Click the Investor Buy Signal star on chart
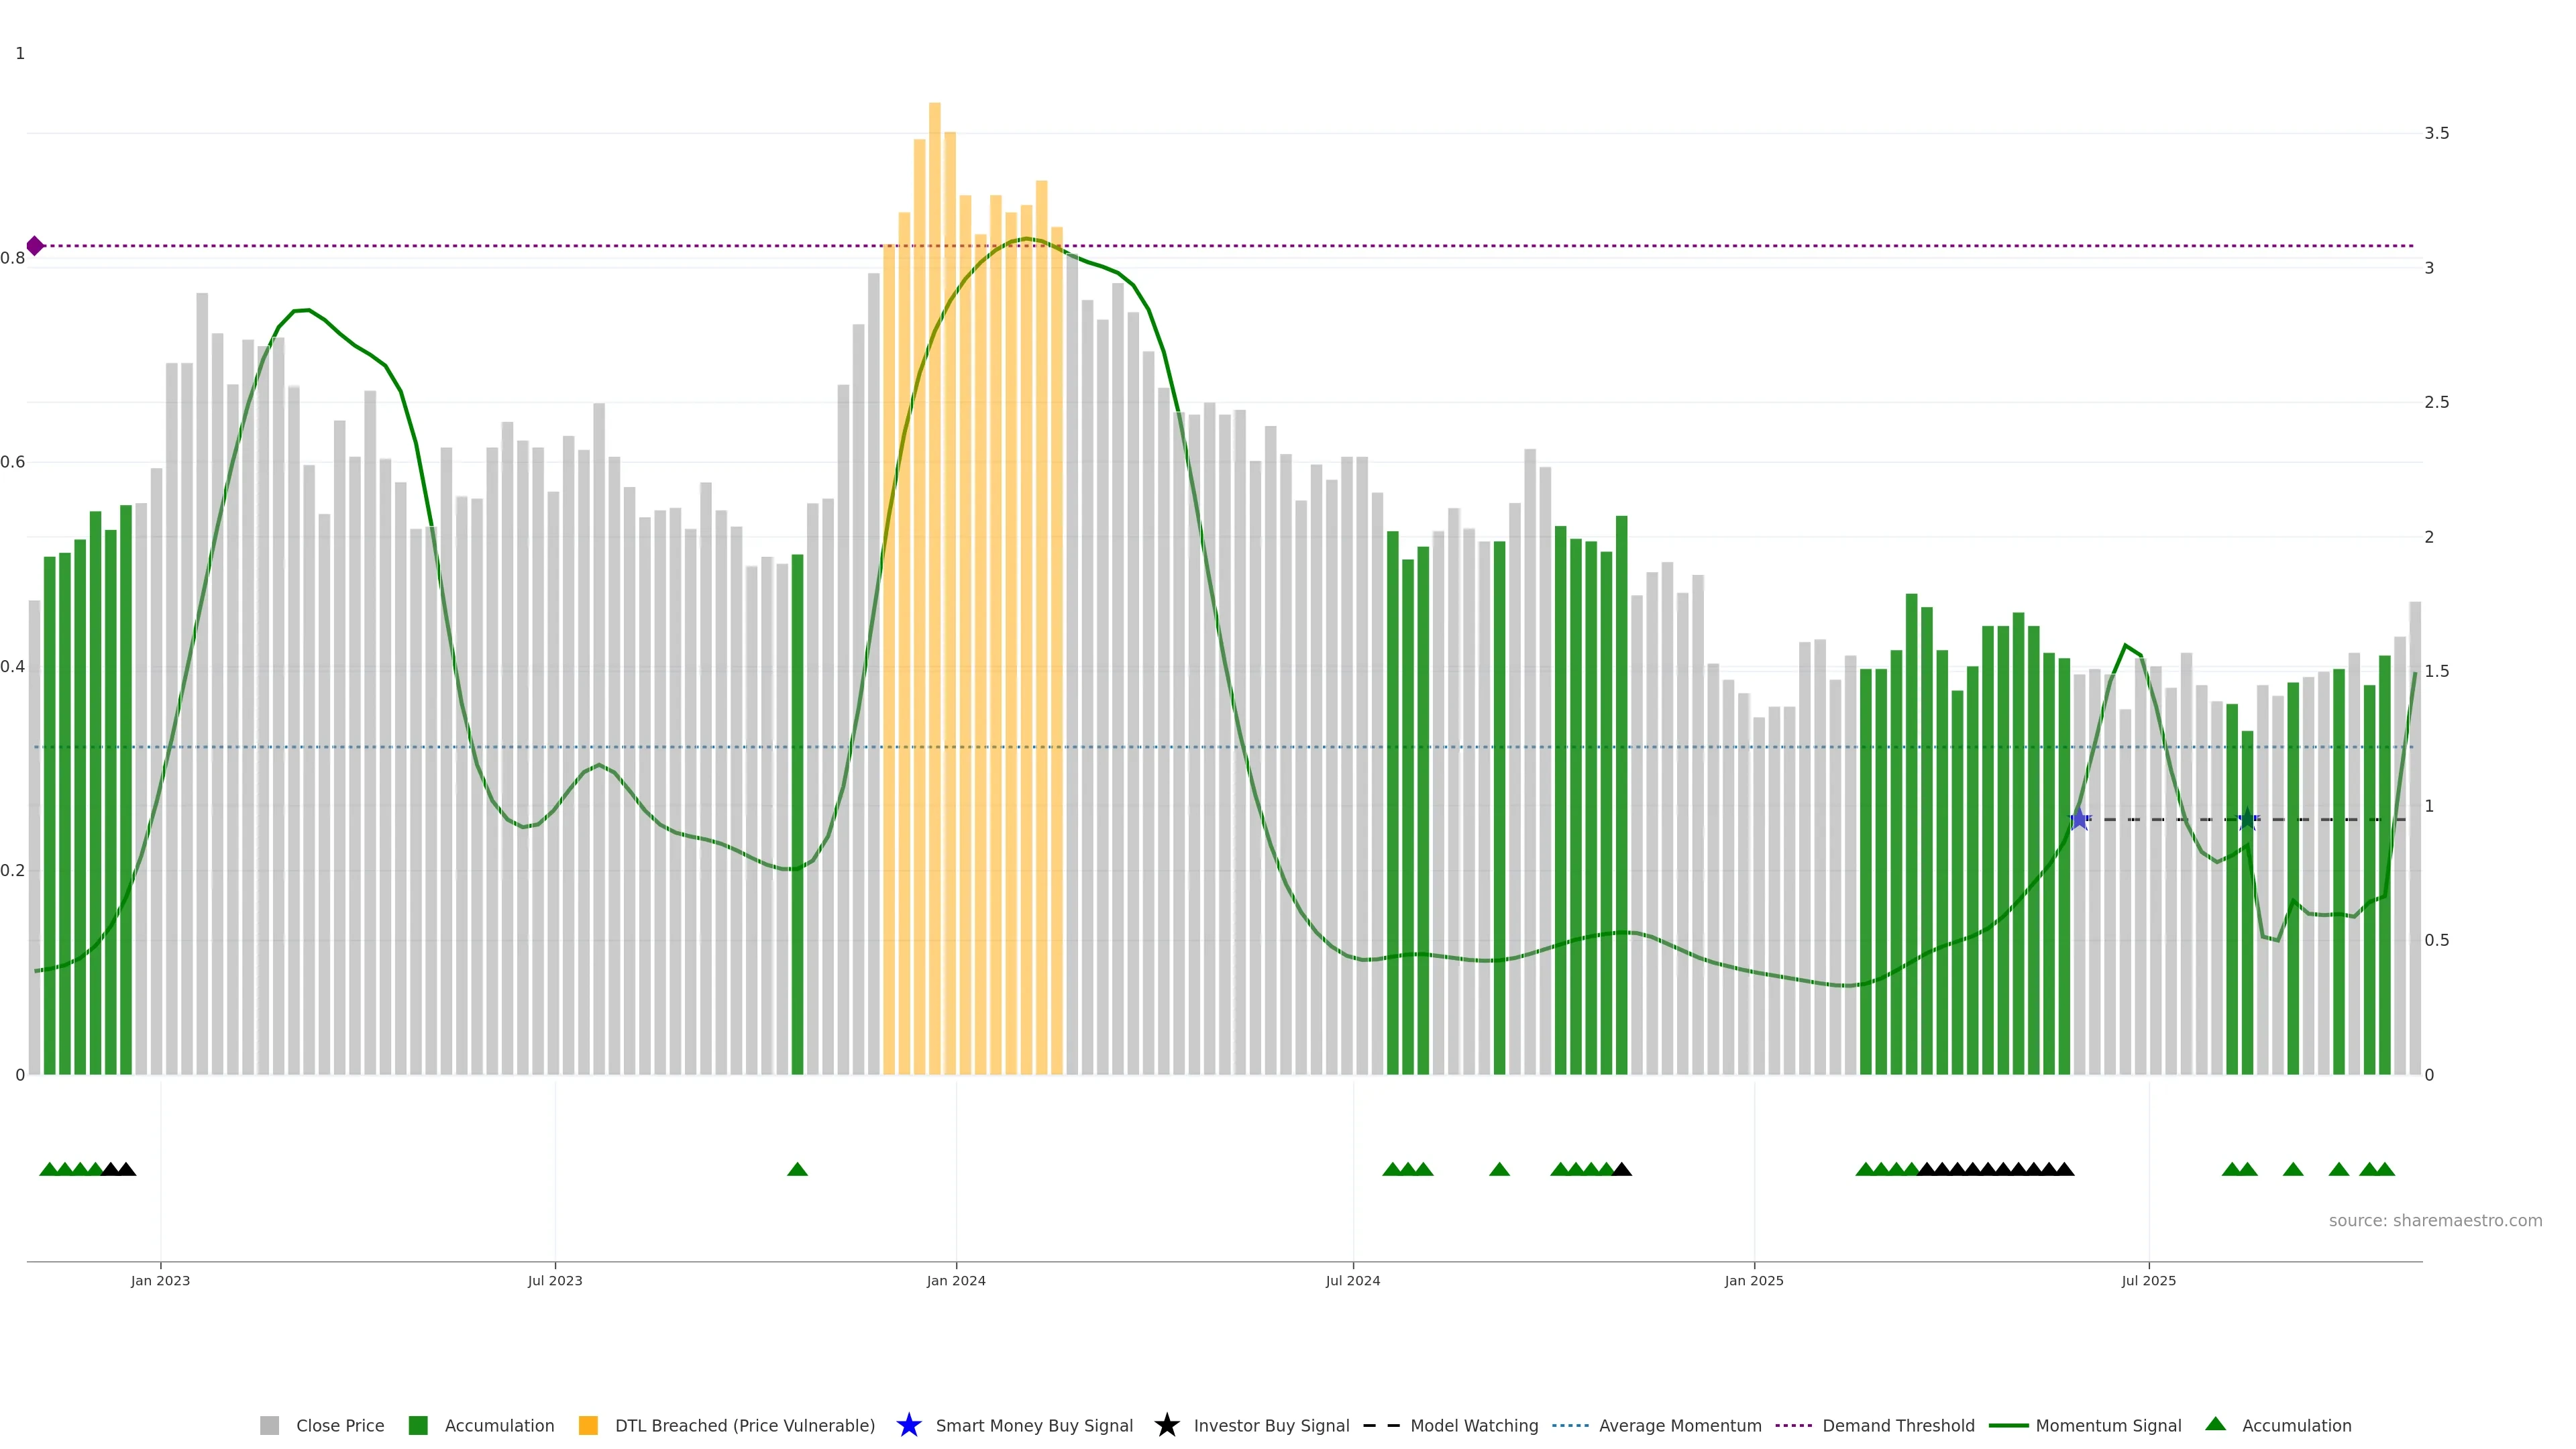Screen dimensions: 2576x1449 pos(2247,820)
